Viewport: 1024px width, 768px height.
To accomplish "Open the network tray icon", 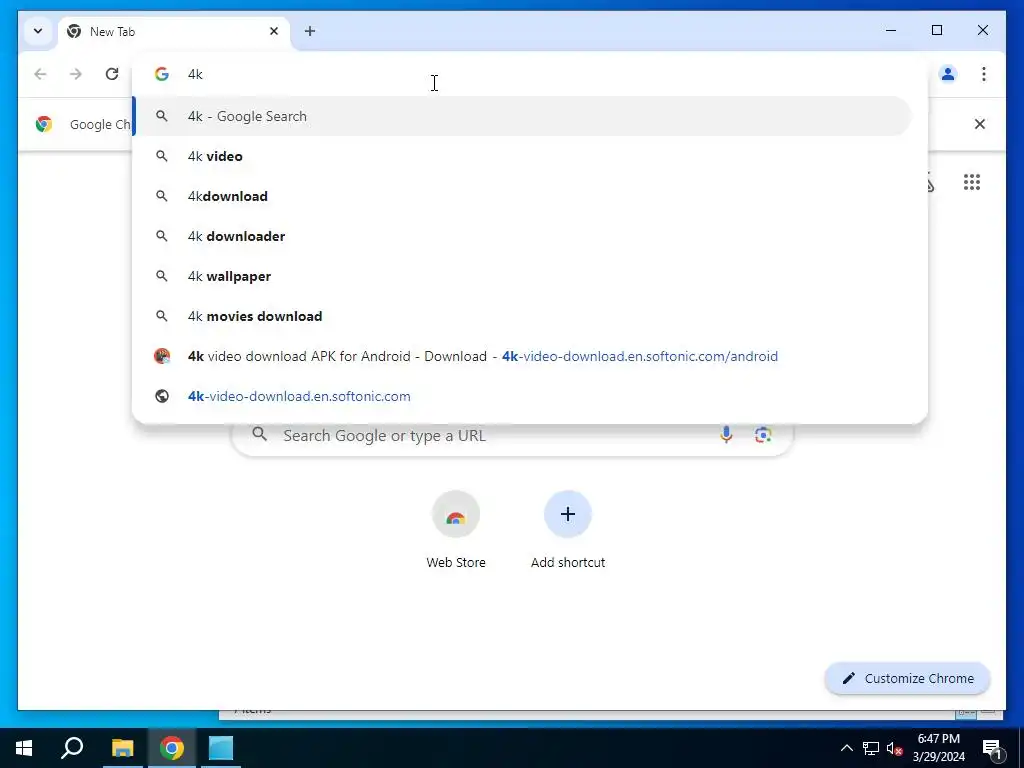I will coord(871,748).
